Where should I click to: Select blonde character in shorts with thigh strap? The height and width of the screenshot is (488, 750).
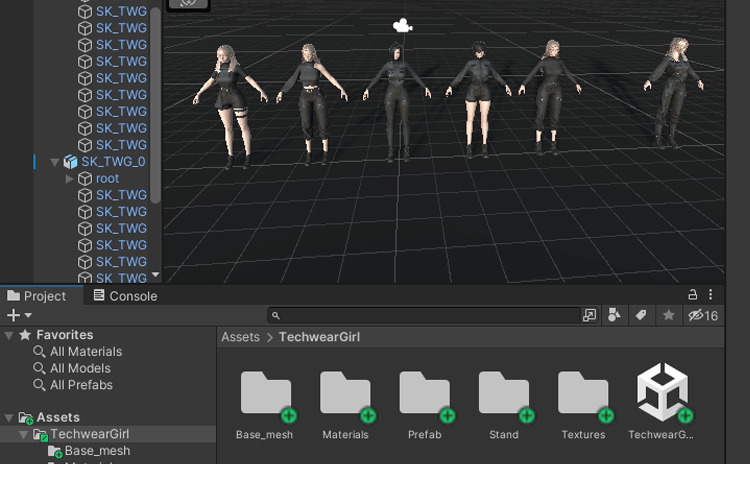231,106
